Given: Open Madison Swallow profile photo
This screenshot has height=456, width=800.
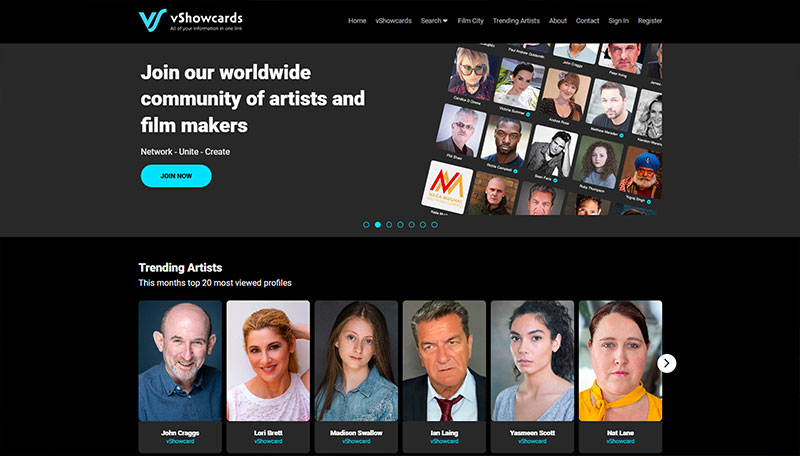Looking at the screenshot, I should (356, 361).
